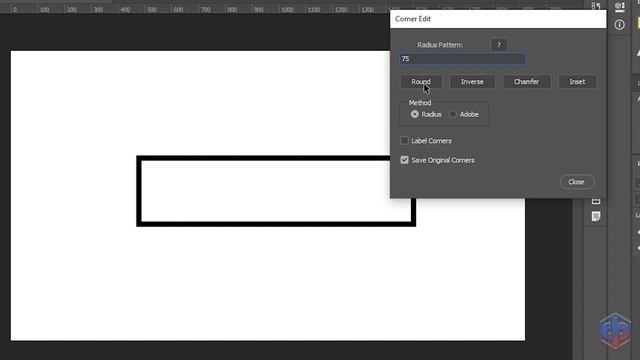Apply Inset corners
Screen dimensions: 640x360
click(577, 82)
